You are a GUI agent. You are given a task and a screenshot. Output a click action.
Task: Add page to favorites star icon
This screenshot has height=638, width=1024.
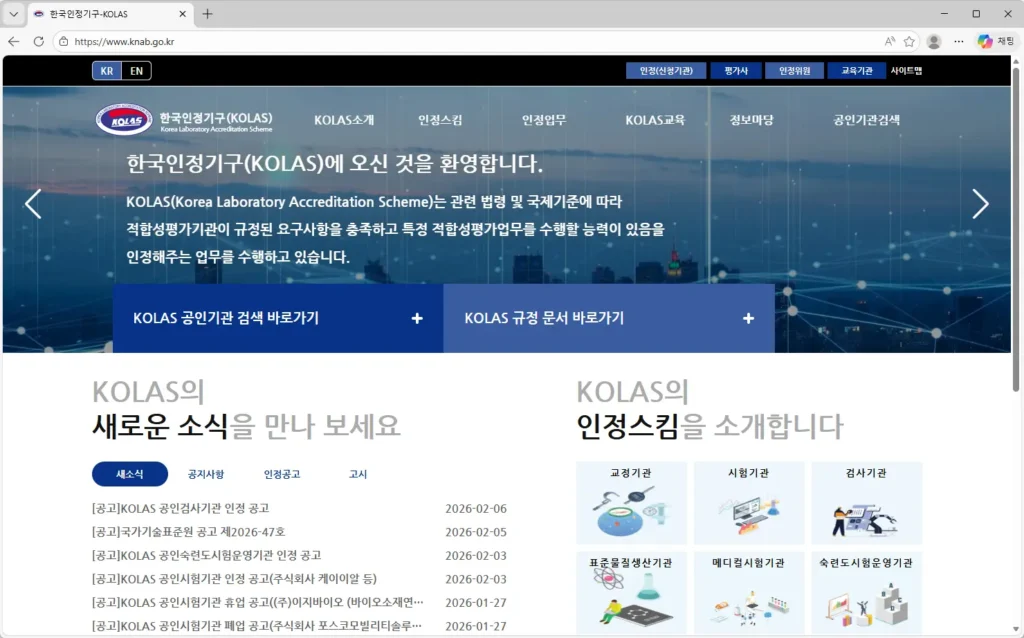point(909,41)
